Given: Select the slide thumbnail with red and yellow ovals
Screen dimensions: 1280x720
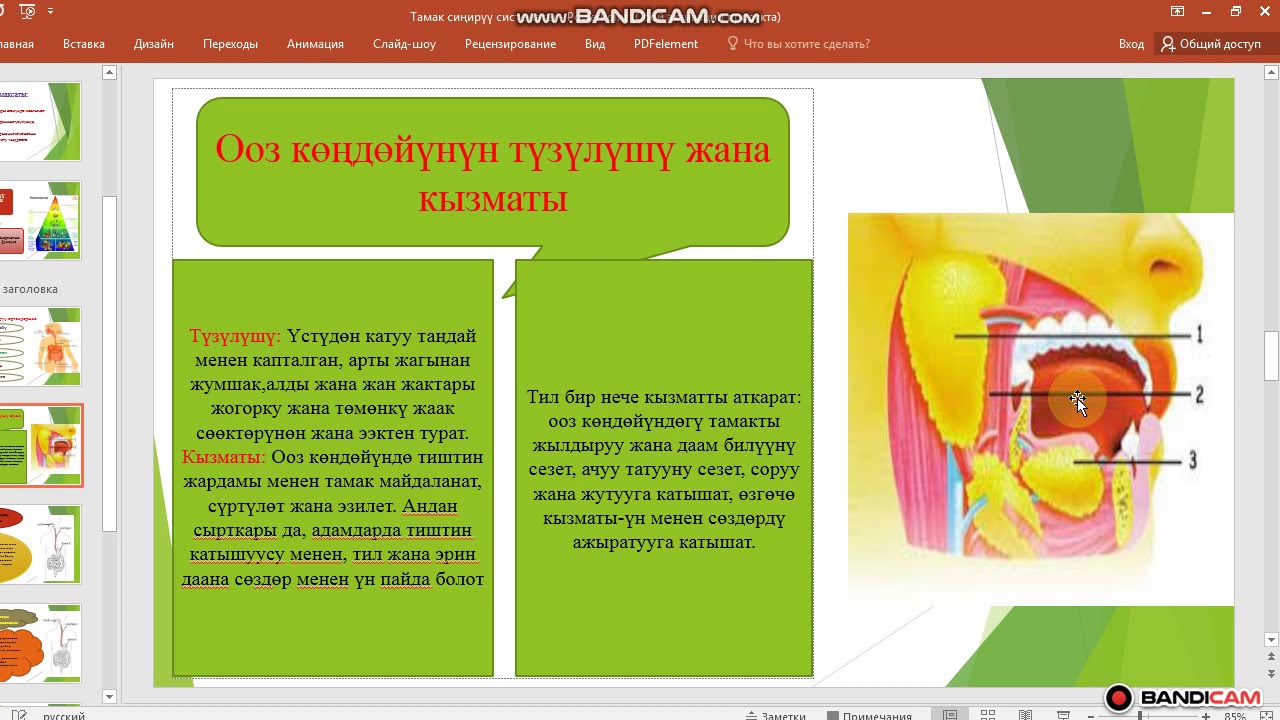Looking at the screenshot, I should [40, 544].
